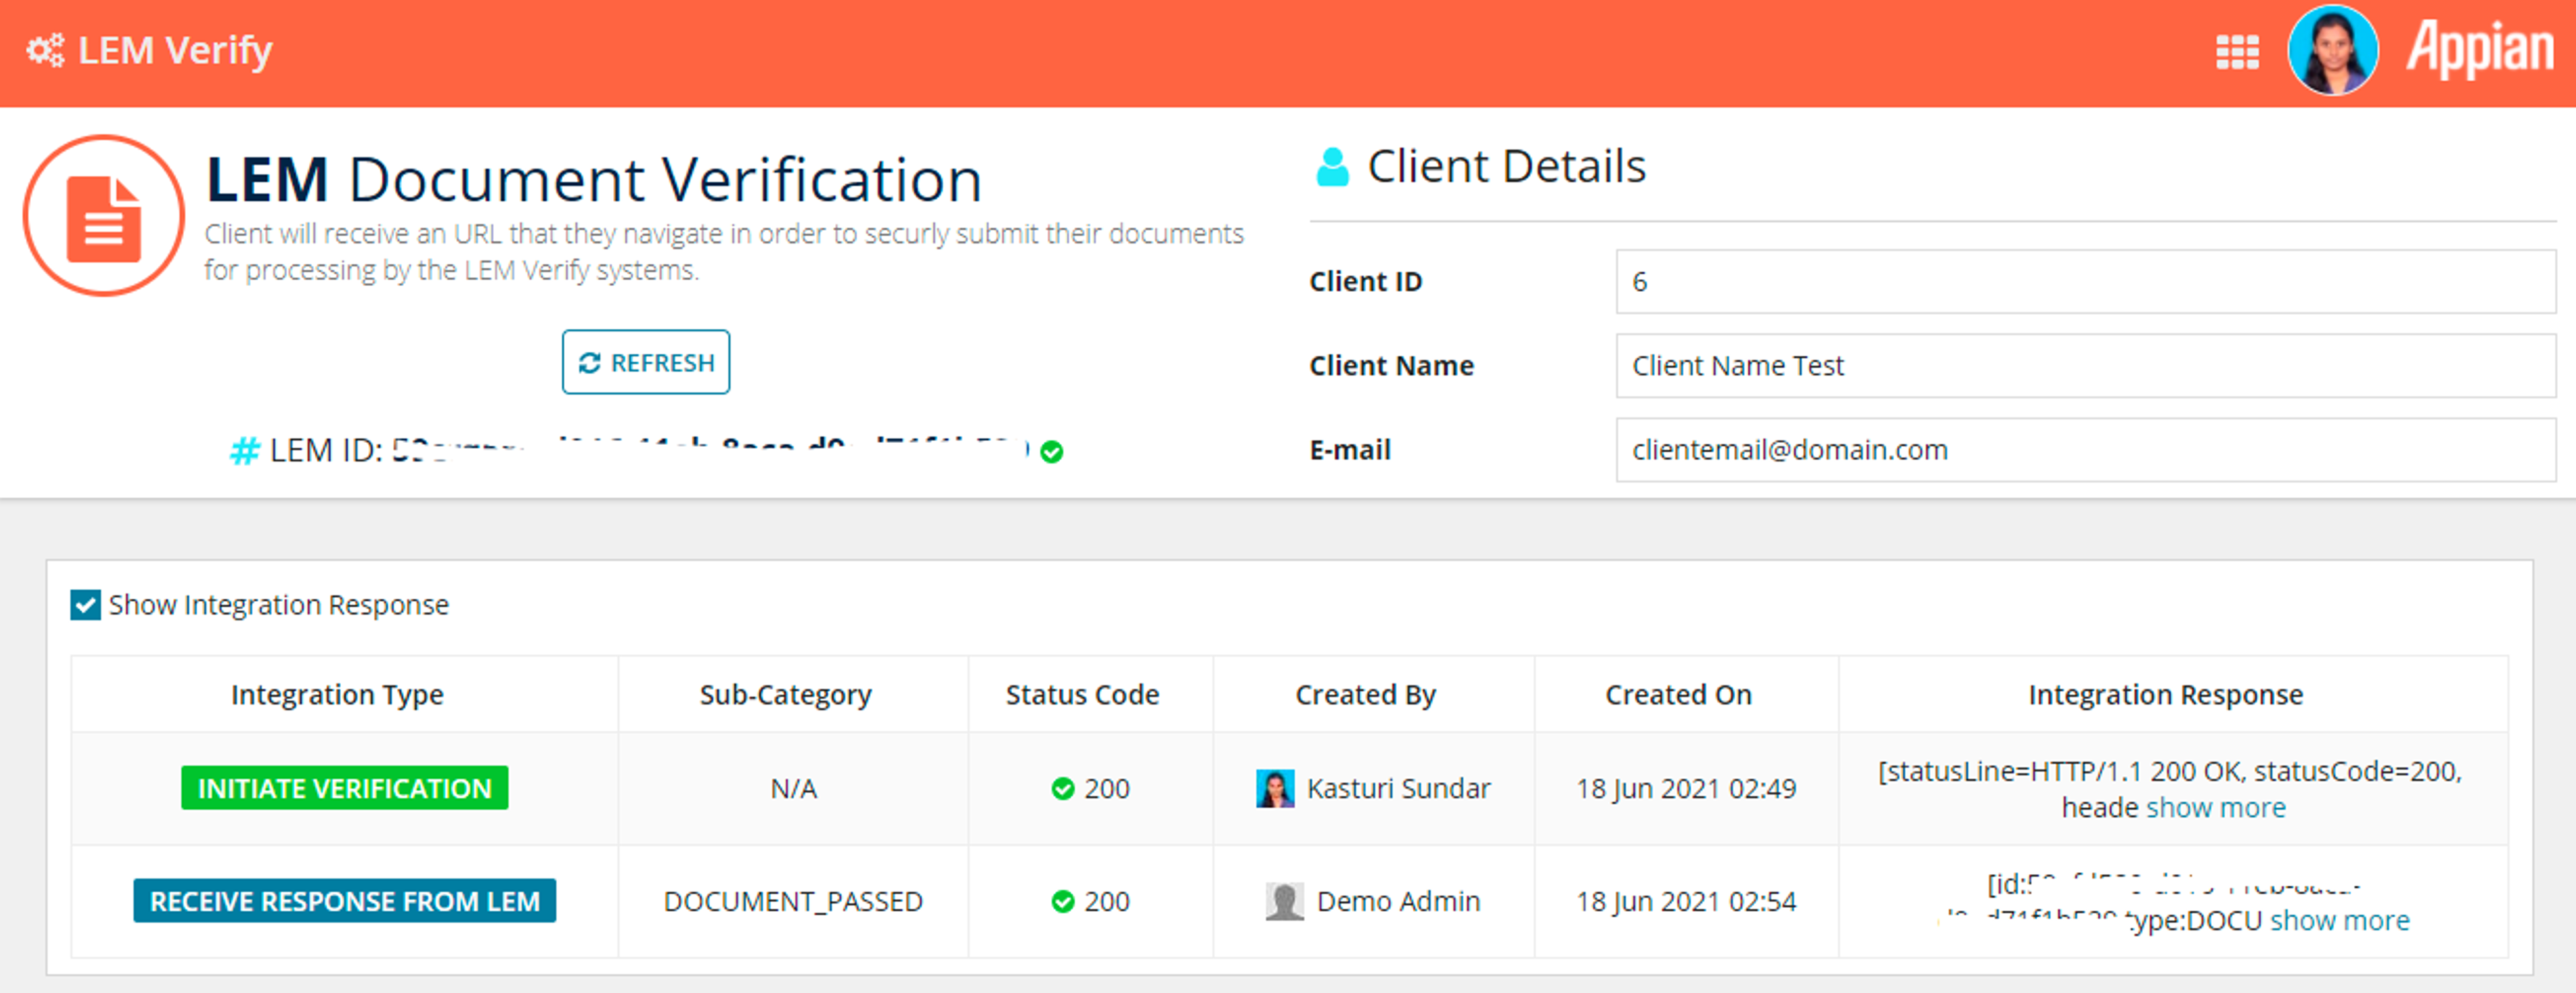The width and height of the screenshot is (2576, 993).
Task: Focus the E-mail field
Action: (x=2085, y=450)
